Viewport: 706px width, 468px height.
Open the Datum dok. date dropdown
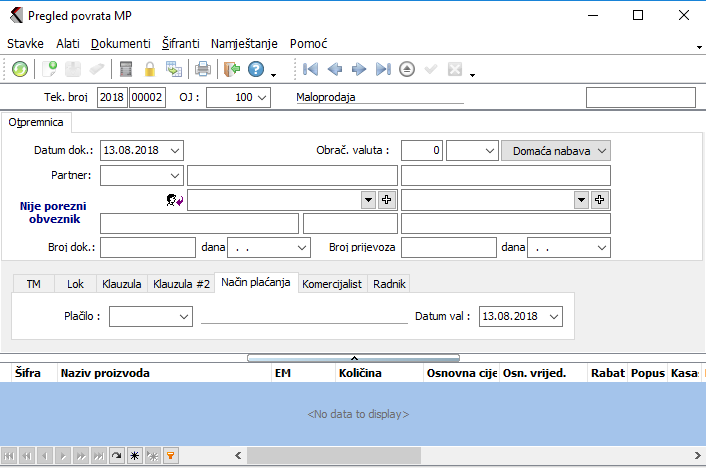[x=176, y=150]
